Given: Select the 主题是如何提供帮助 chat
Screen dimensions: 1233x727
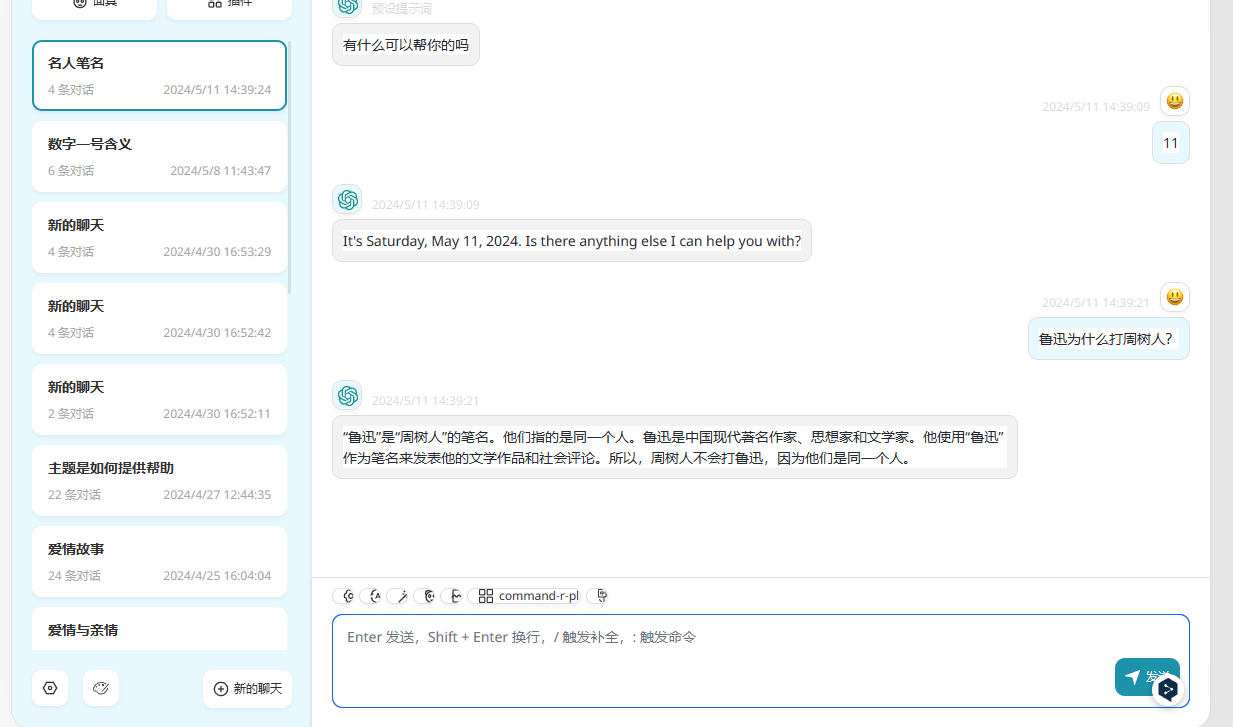Looking at the screenshot, I should [x=159, y=480].
